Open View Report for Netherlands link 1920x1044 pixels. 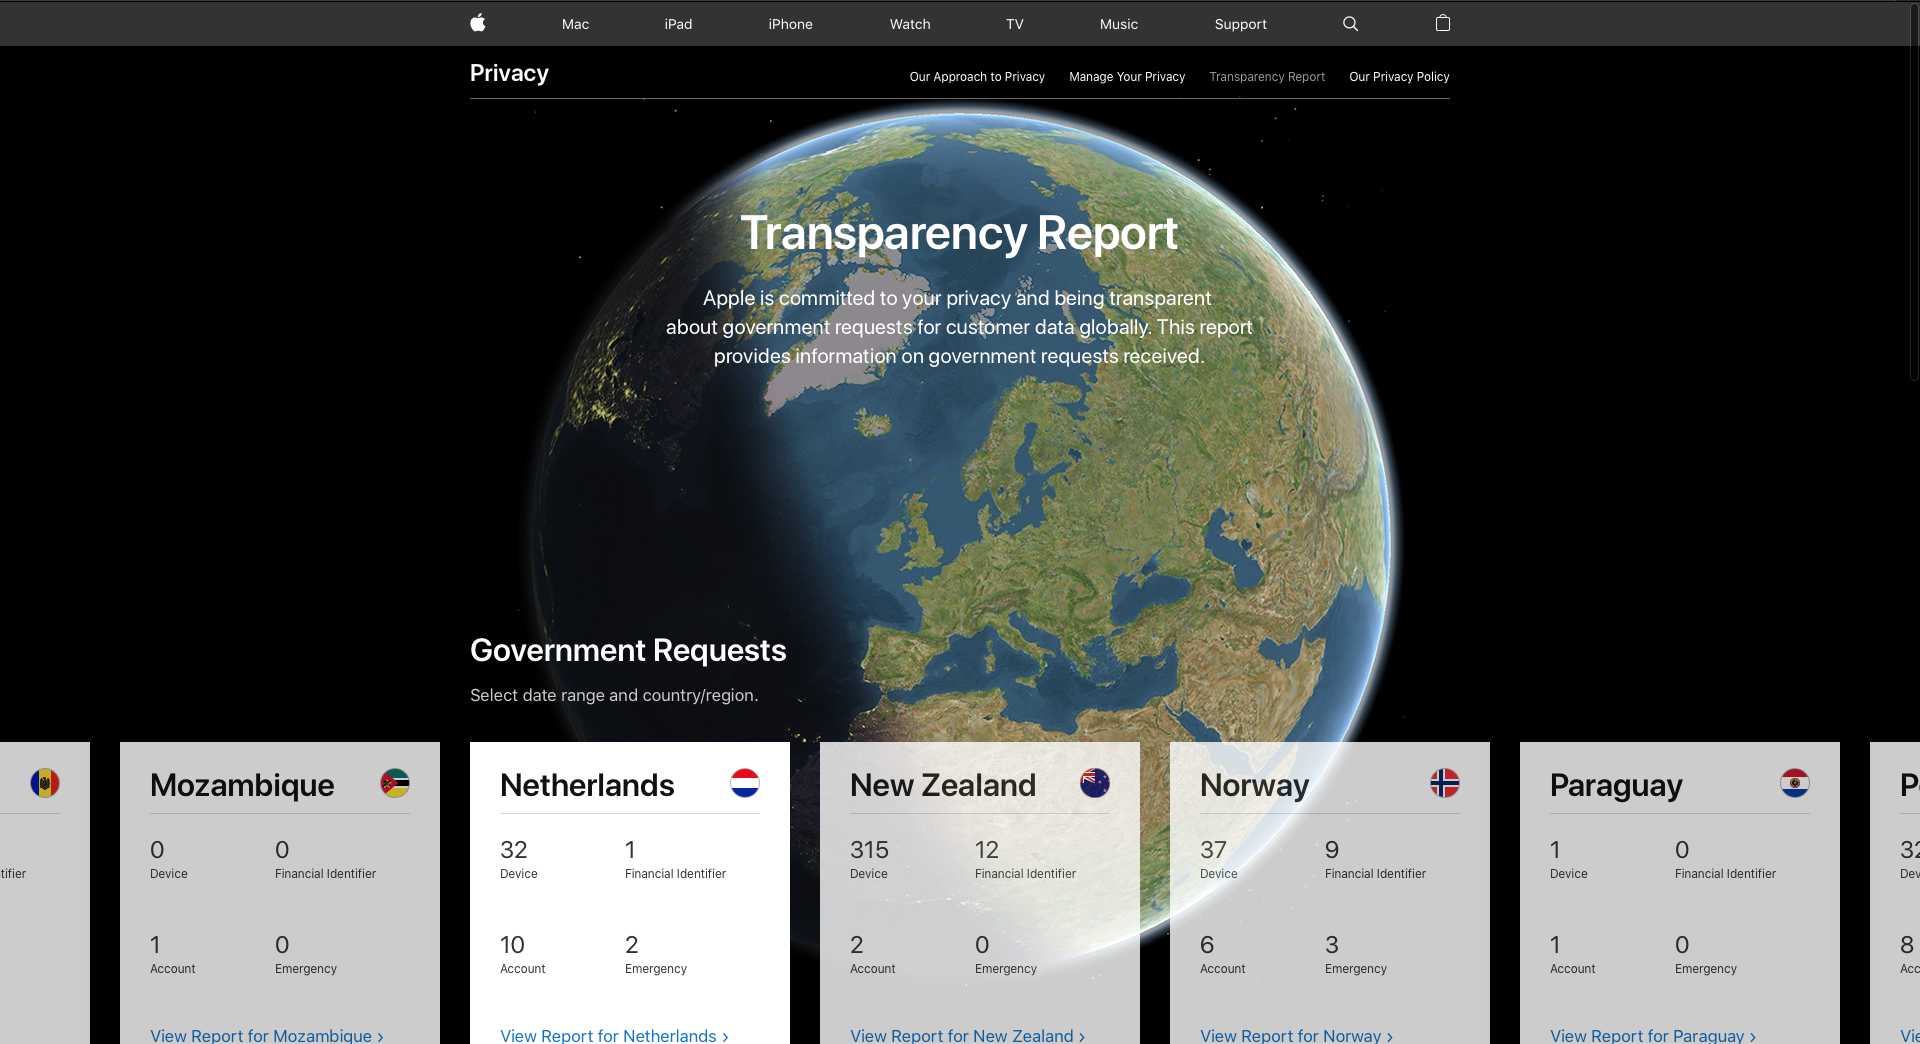pos(614,1035)
